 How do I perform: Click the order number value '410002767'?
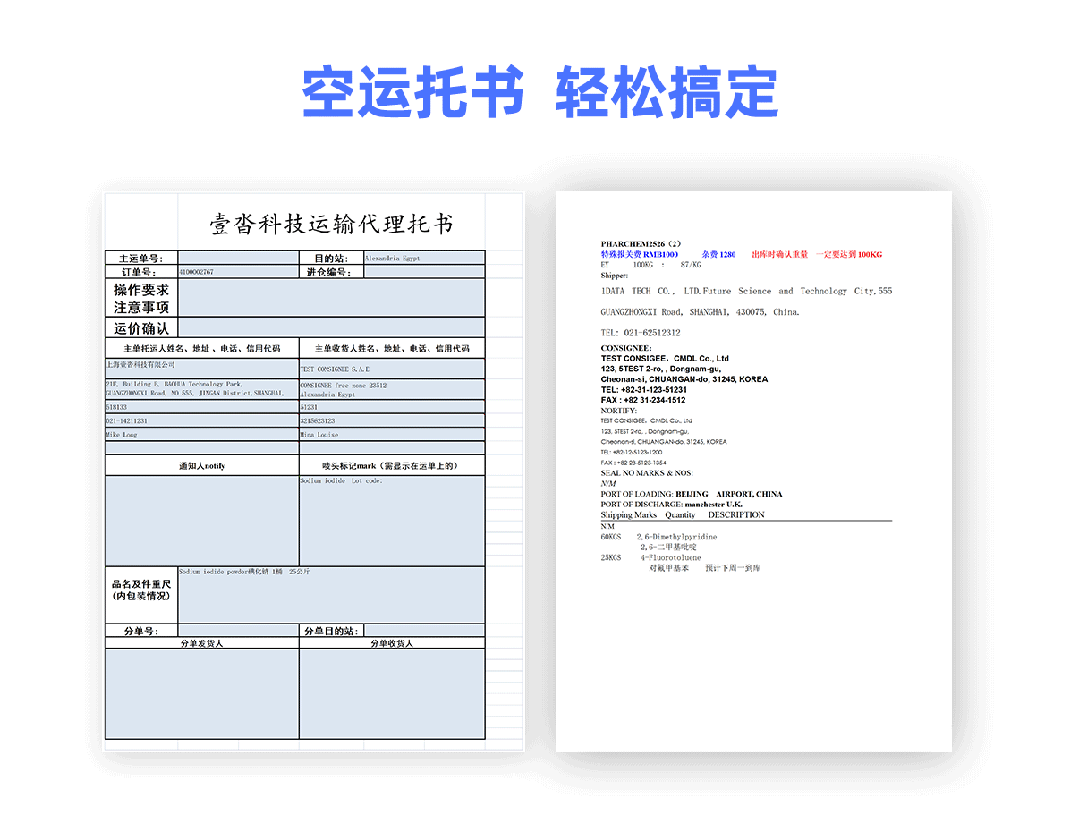(x=197, y=272)
